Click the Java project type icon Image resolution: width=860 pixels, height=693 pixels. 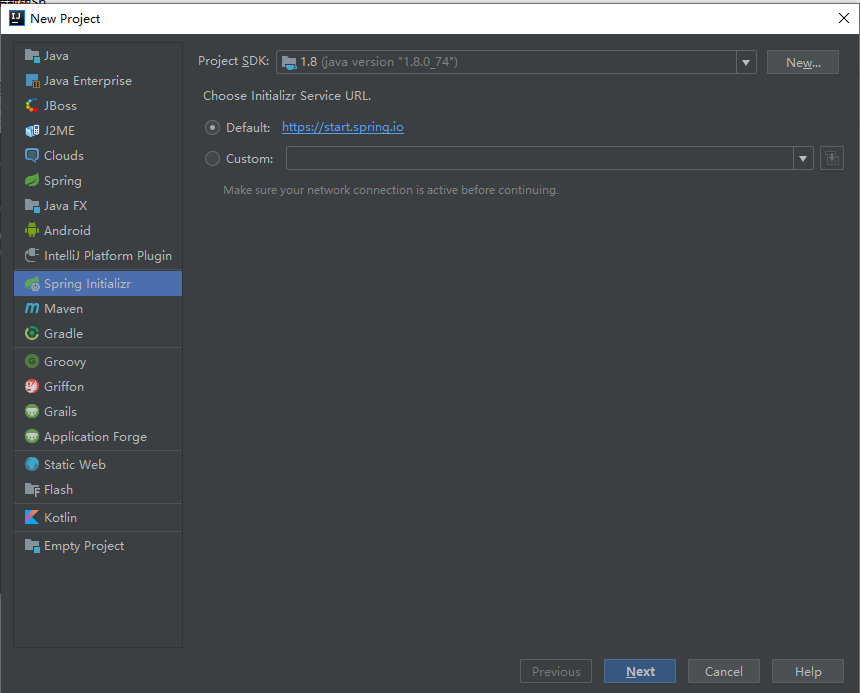click(x=32, y=56)
